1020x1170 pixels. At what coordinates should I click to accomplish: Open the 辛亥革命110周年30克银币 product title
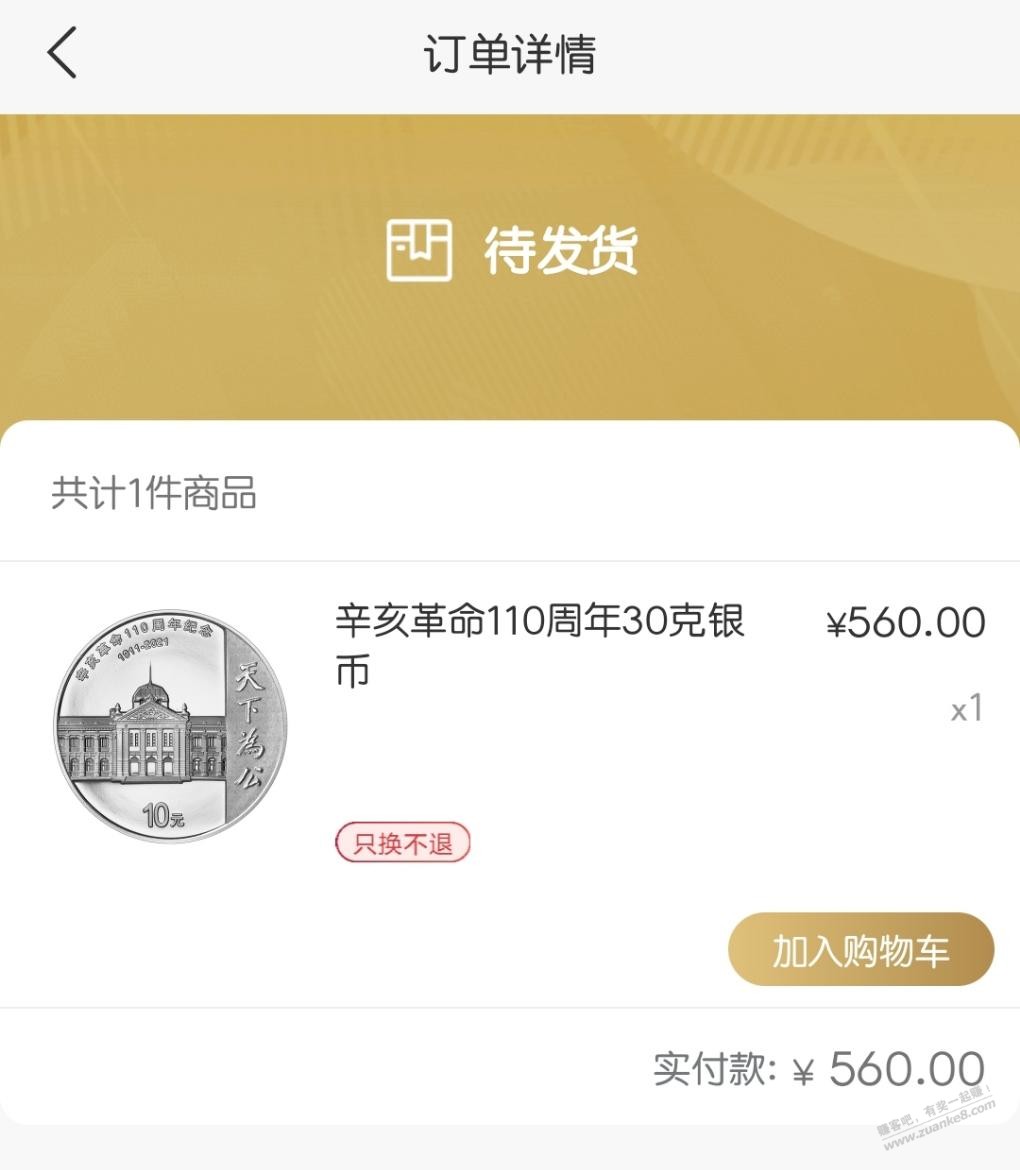click(x=540, y=645)
